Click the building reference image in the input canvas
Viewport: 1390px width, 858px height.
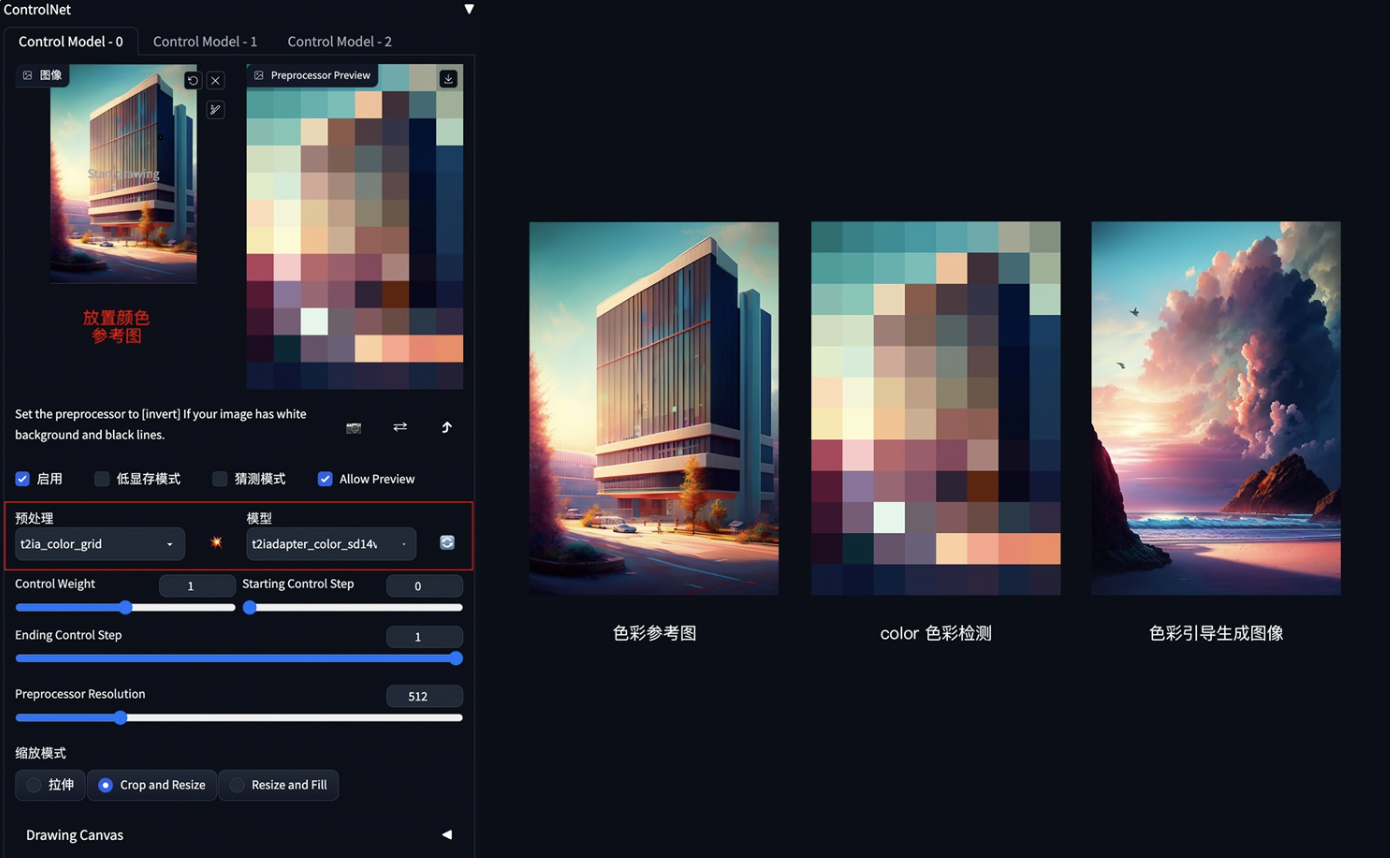(x=124, y=173)
